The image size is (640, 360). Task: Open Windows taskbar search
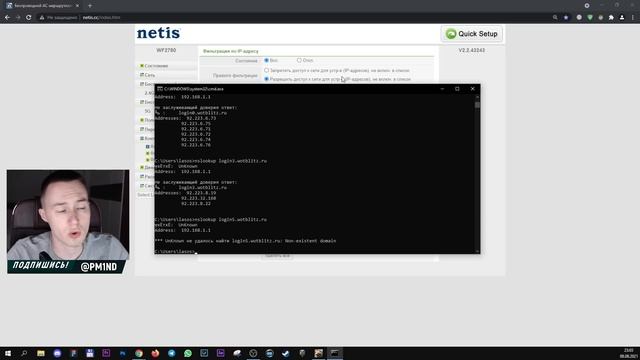point(24,353)
